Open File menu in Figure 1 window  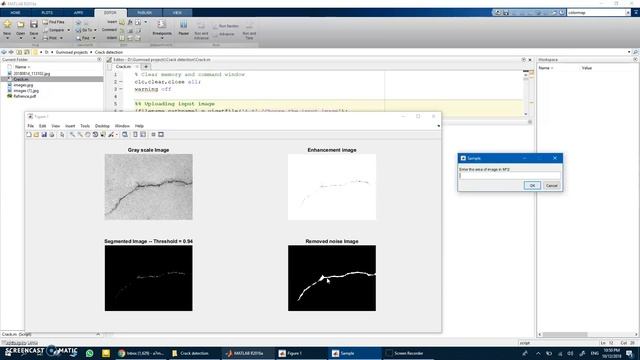pos(31,126)
